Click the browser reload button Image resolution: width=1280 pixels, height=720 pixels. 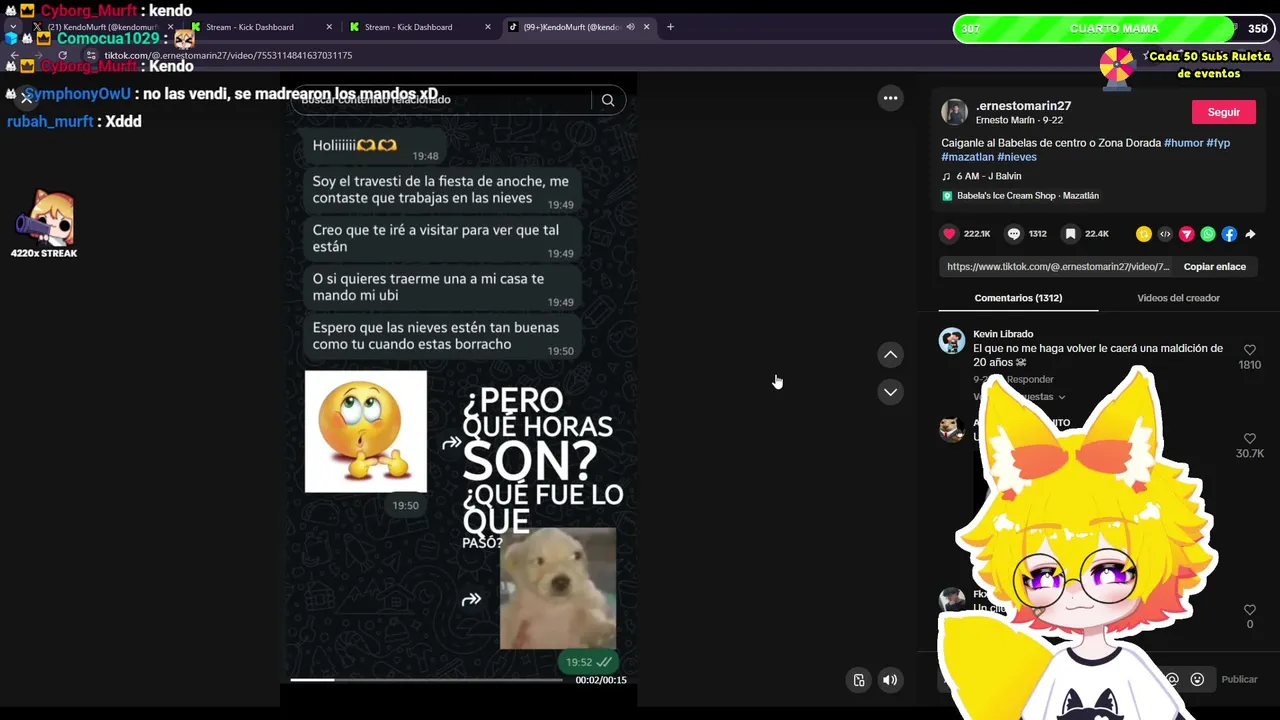click(62, 56)
